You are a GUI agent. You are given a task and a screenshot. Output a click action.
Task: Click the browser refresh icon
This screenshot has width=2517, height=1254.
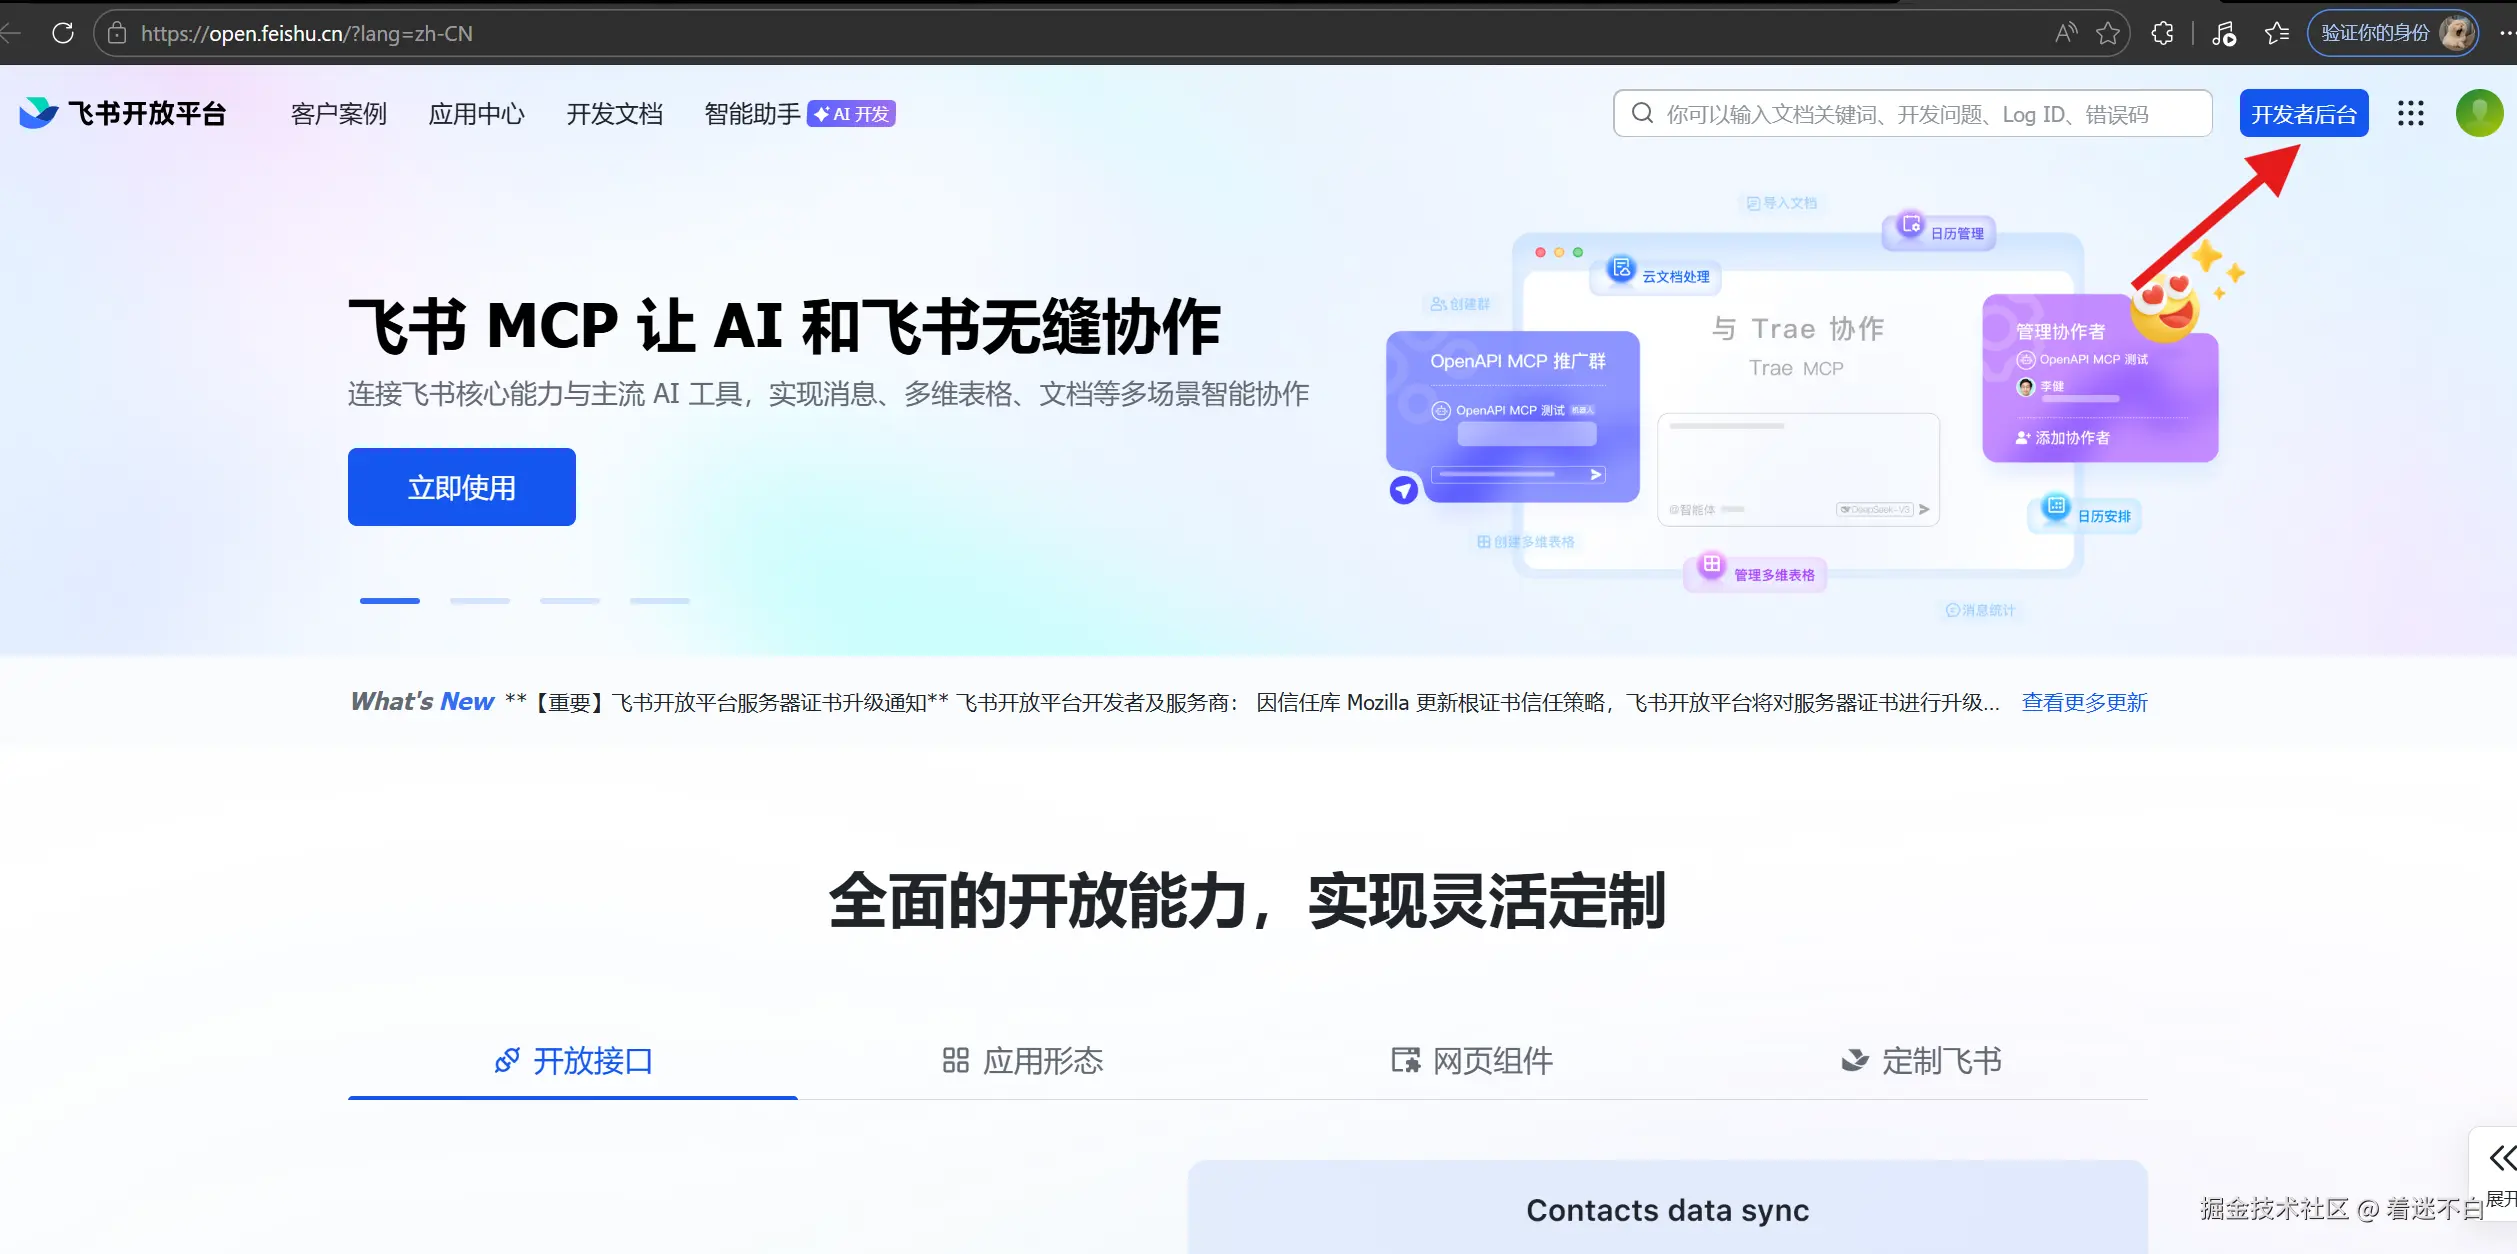(63, 33)
